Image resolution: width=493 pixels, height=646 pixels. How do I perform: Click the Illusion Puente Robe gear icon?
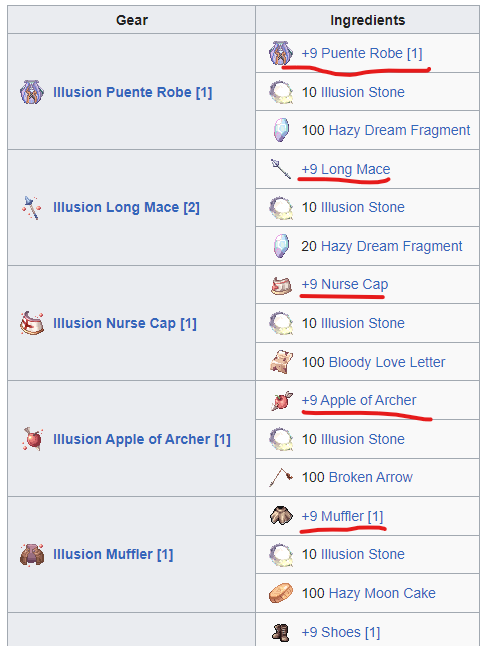[32, 92]
